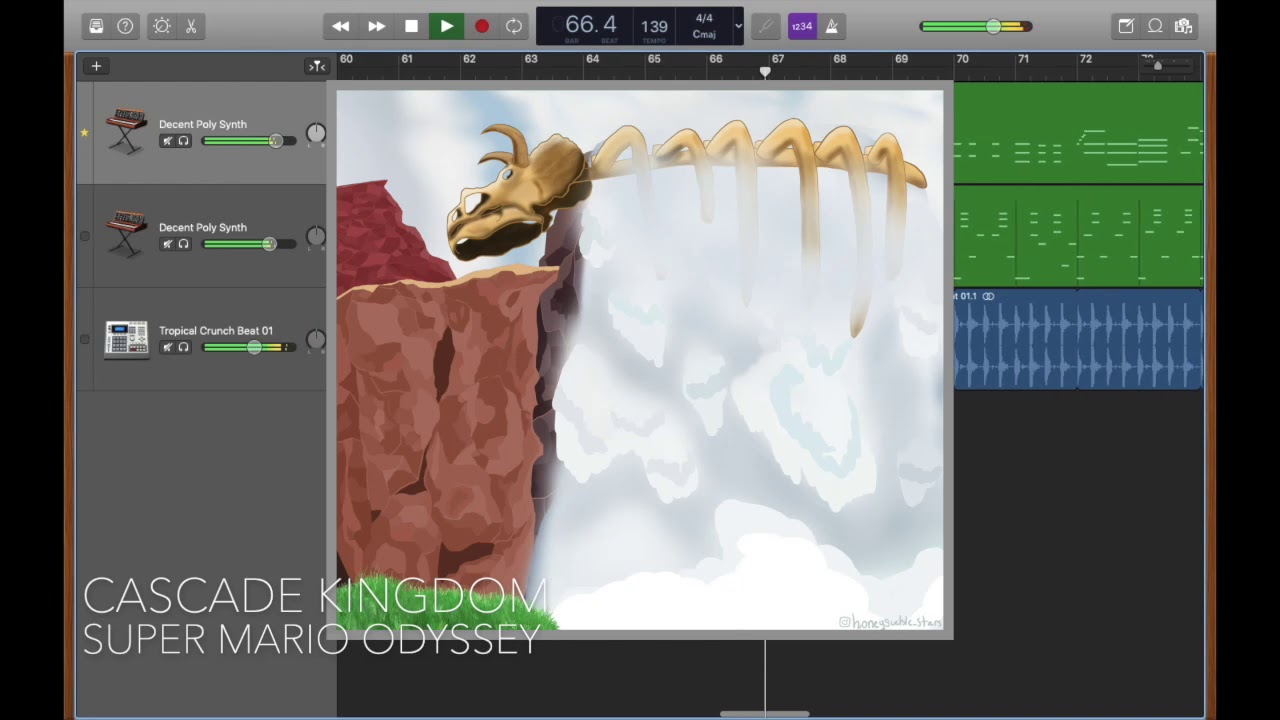Click the Cascade Kingdom artwork image
Screen dimensions: 1280x720
pos(640,360)
